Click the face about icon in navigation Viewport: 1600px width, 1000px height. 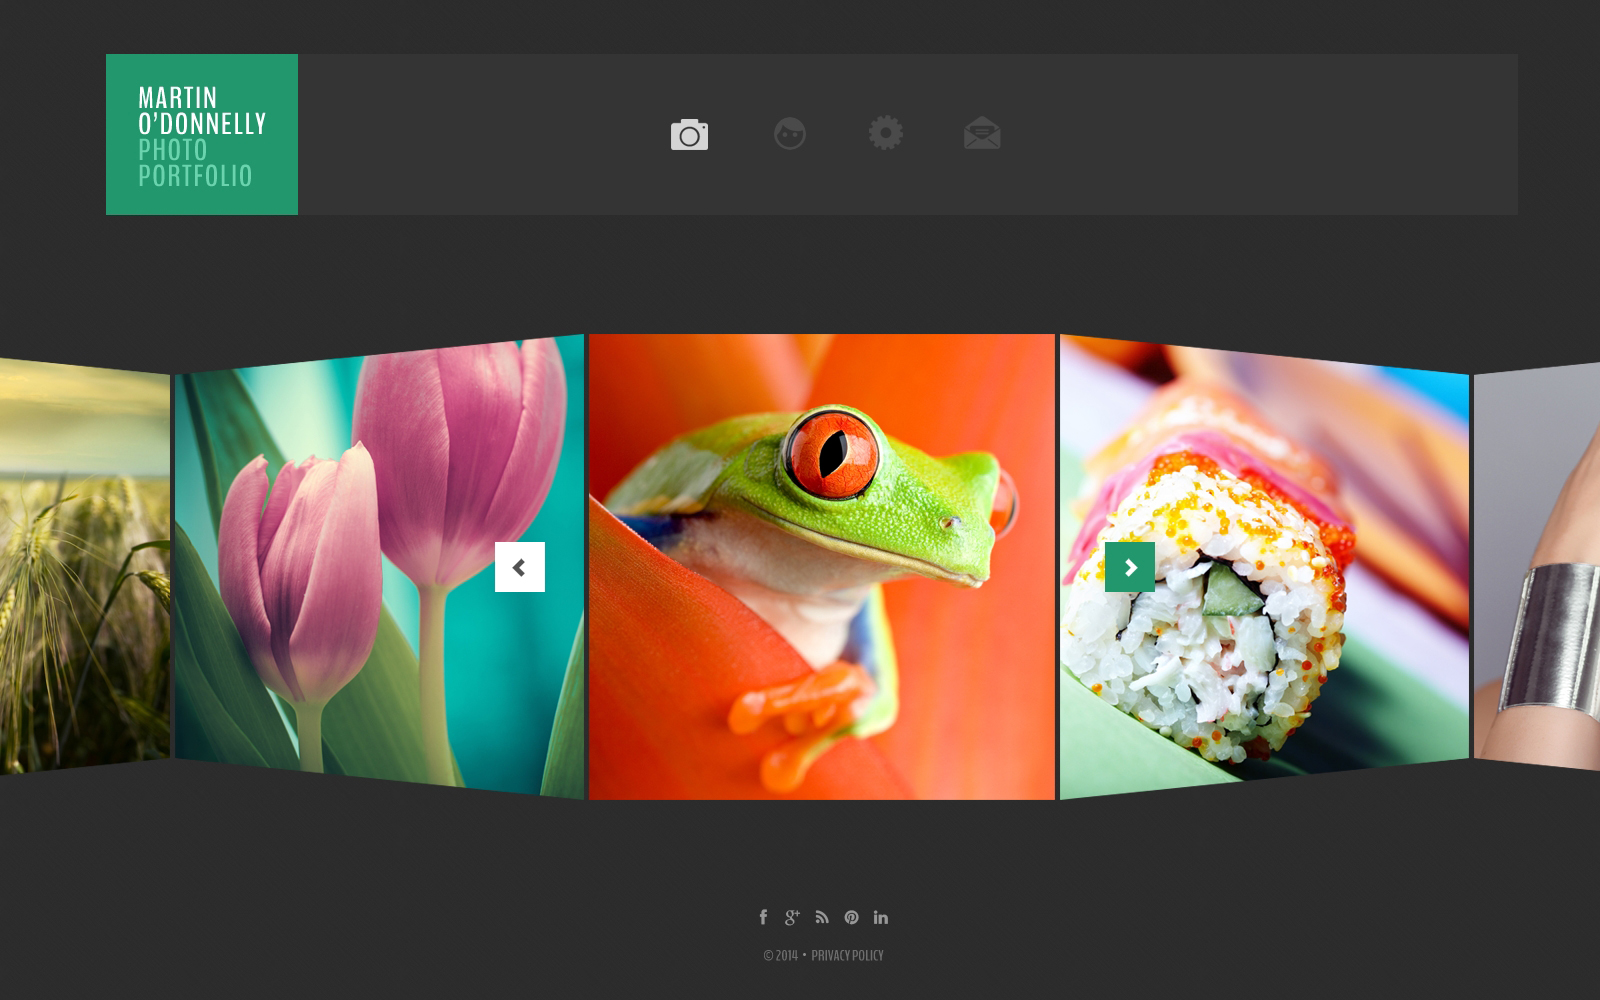point(789,133)
